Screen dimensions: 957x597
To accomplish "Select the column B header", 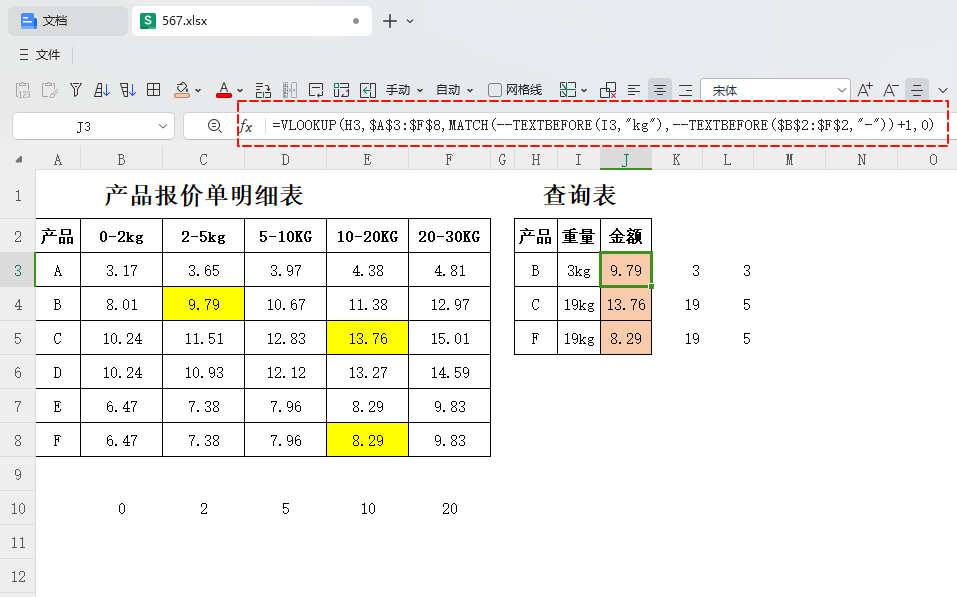I will pos(121,160).
